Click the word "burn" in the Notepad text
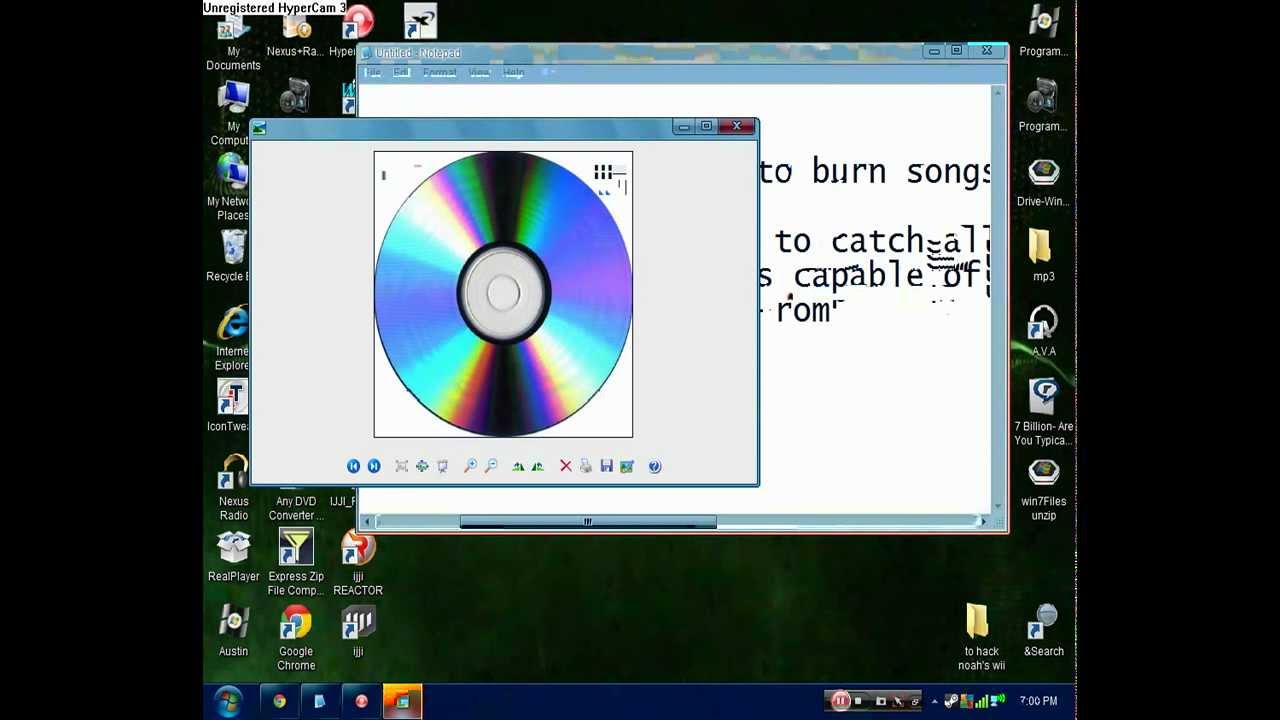 point(849,172)
